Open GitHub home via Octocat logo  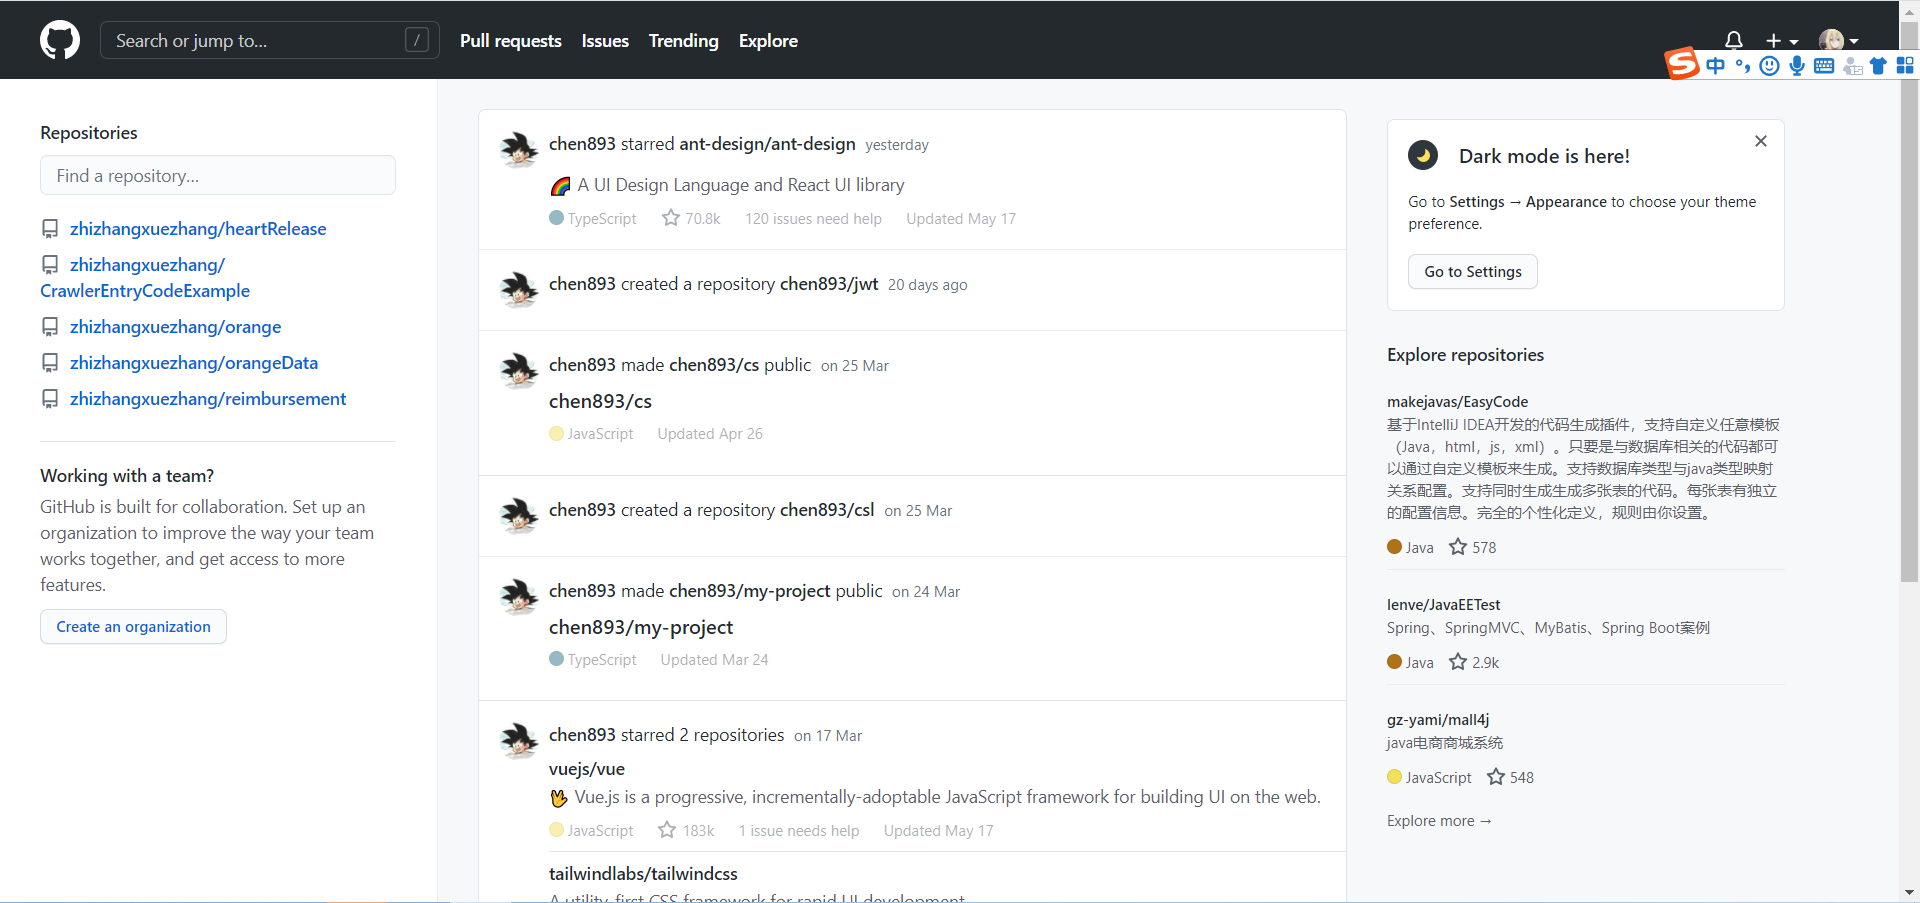point(60,41)
